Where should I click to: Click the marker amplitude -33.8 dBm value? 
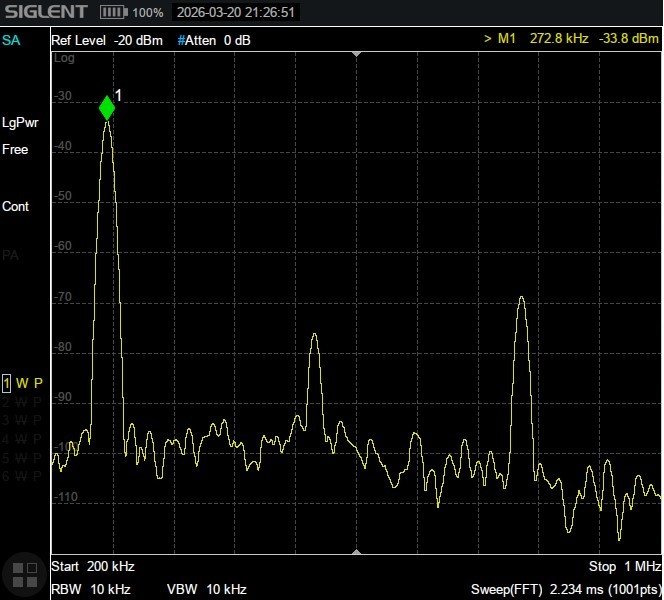click(629, 39)
